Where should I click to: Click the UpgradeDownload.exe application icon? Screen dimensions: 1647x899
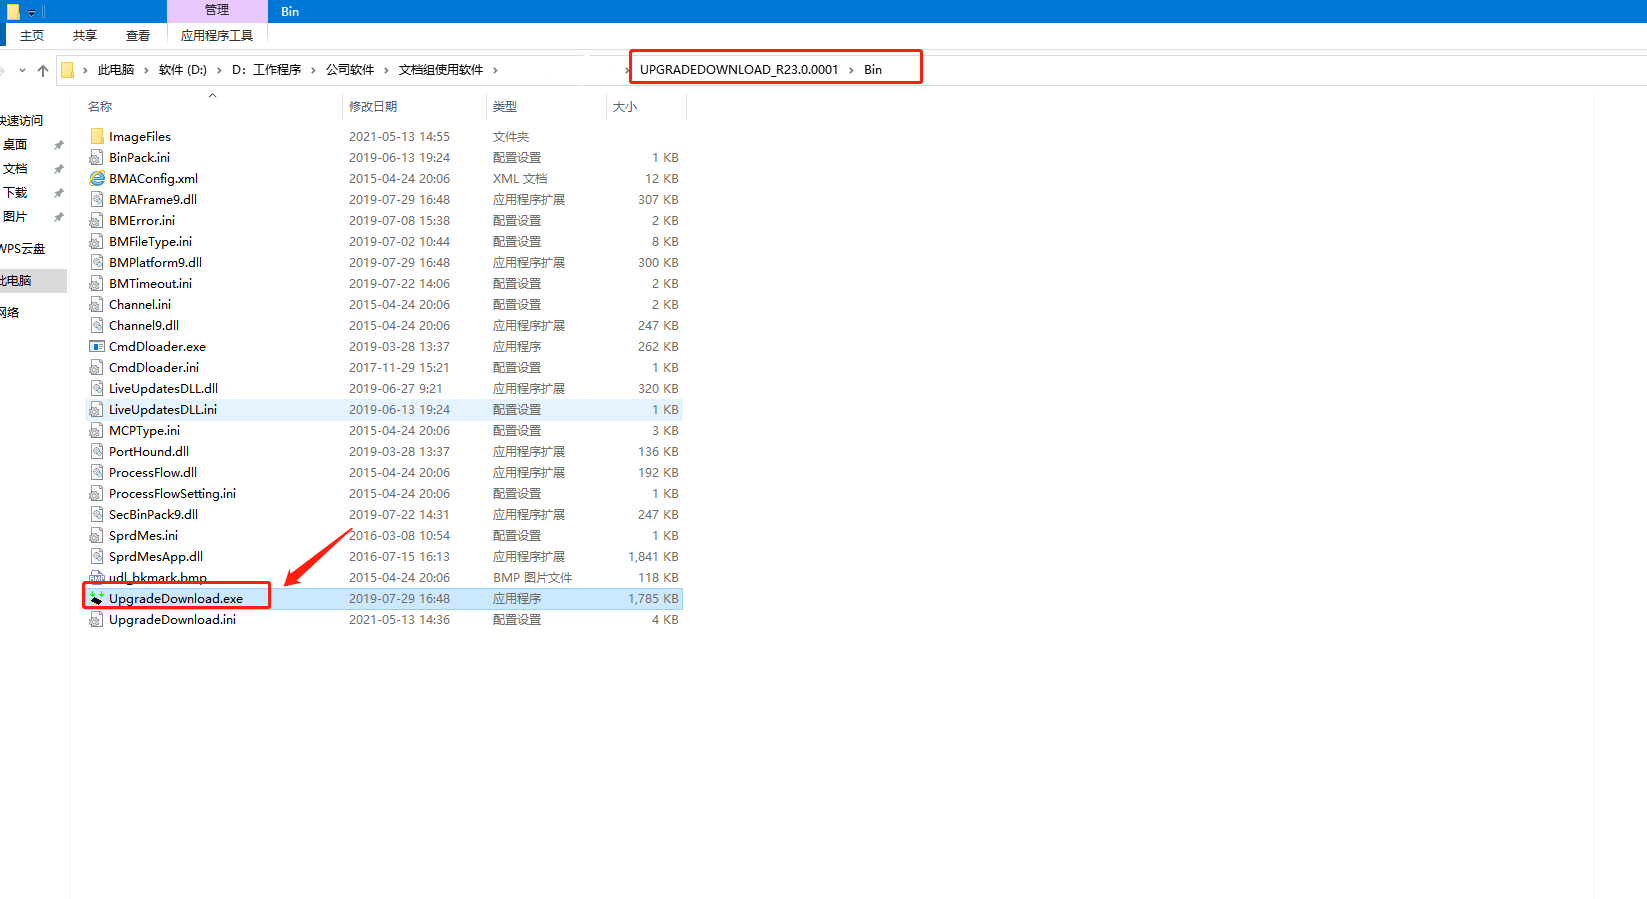[97, 598]
